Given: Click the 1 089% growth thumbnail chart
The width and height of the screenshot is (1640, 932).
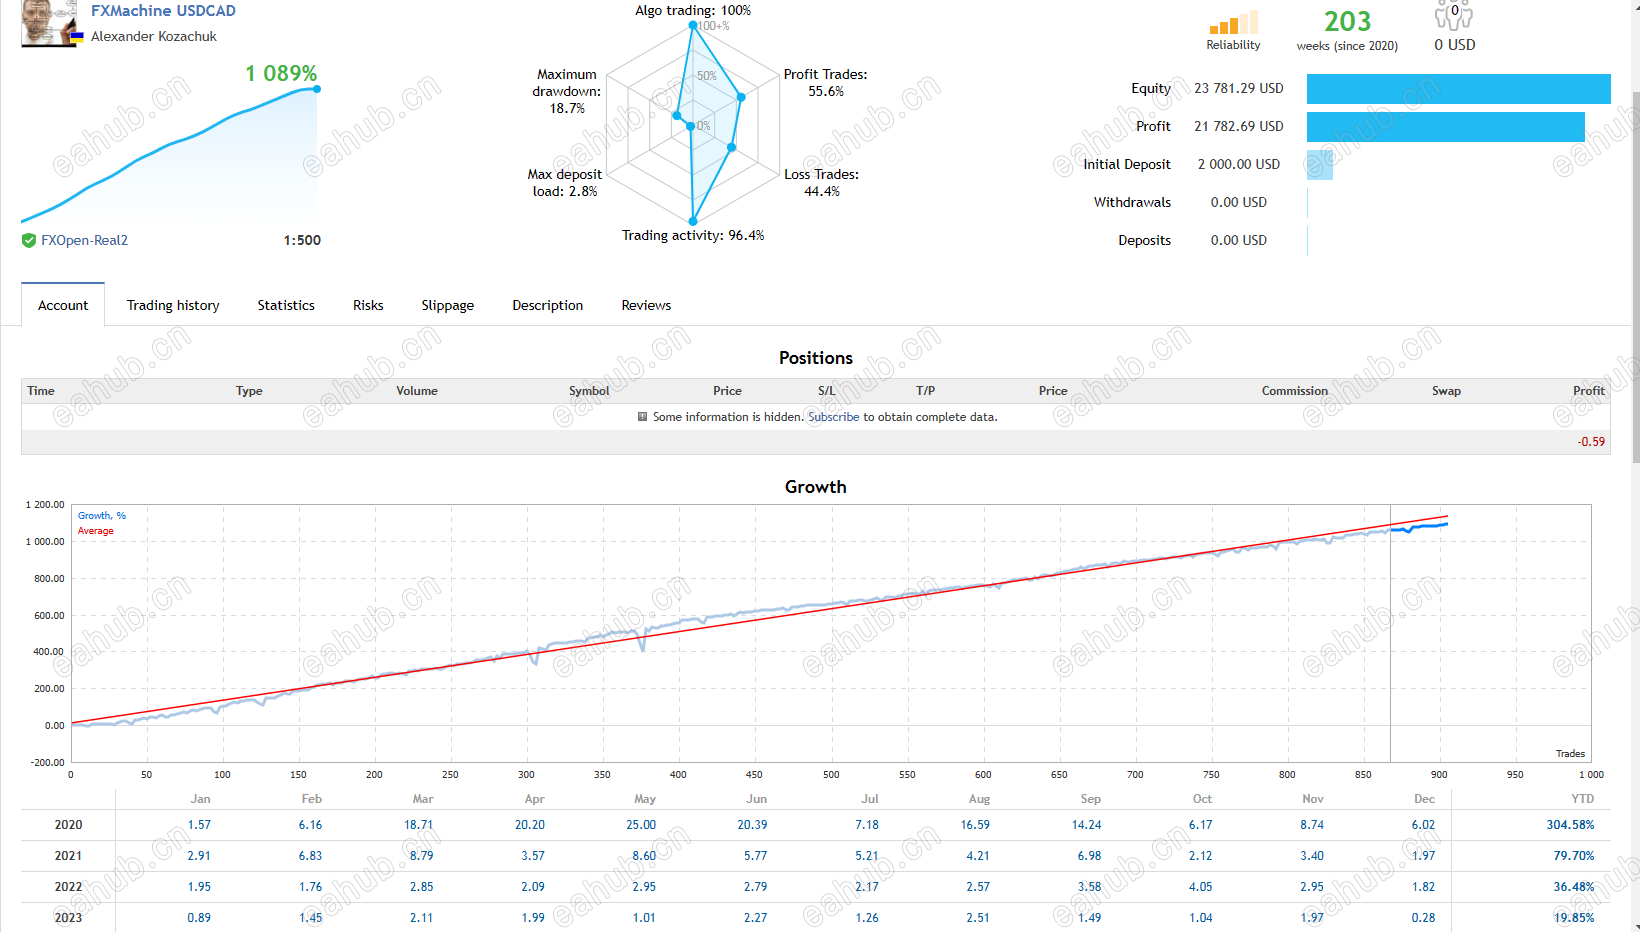Looking at the screenshot, I should tap(170, 155).
